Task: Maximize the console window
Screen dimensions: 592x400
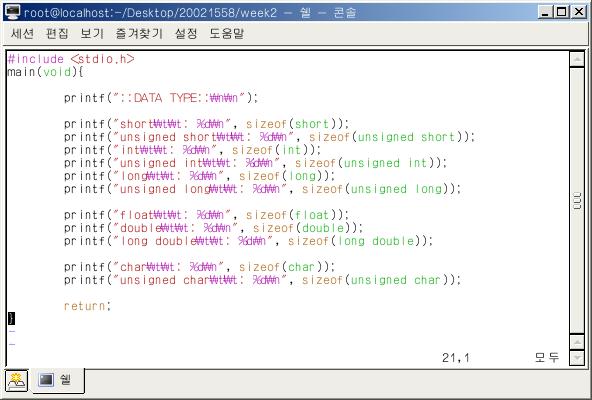Action: click(561, 12)
